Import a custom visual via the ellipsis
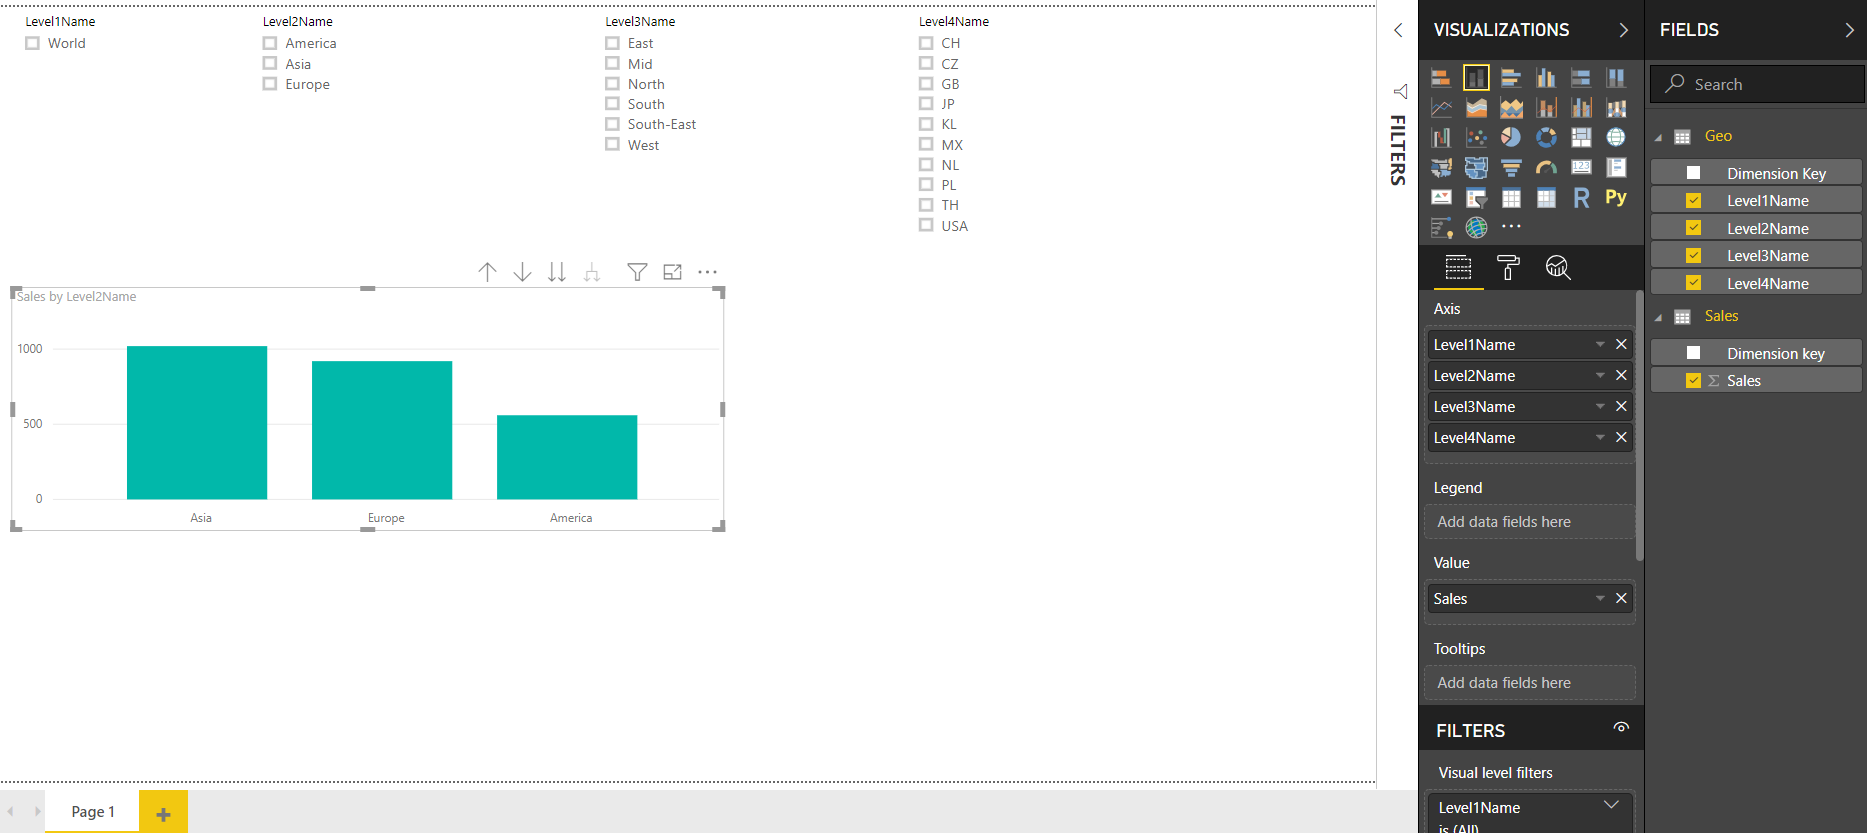The image size is (1867, 833). coord(1511,227)
